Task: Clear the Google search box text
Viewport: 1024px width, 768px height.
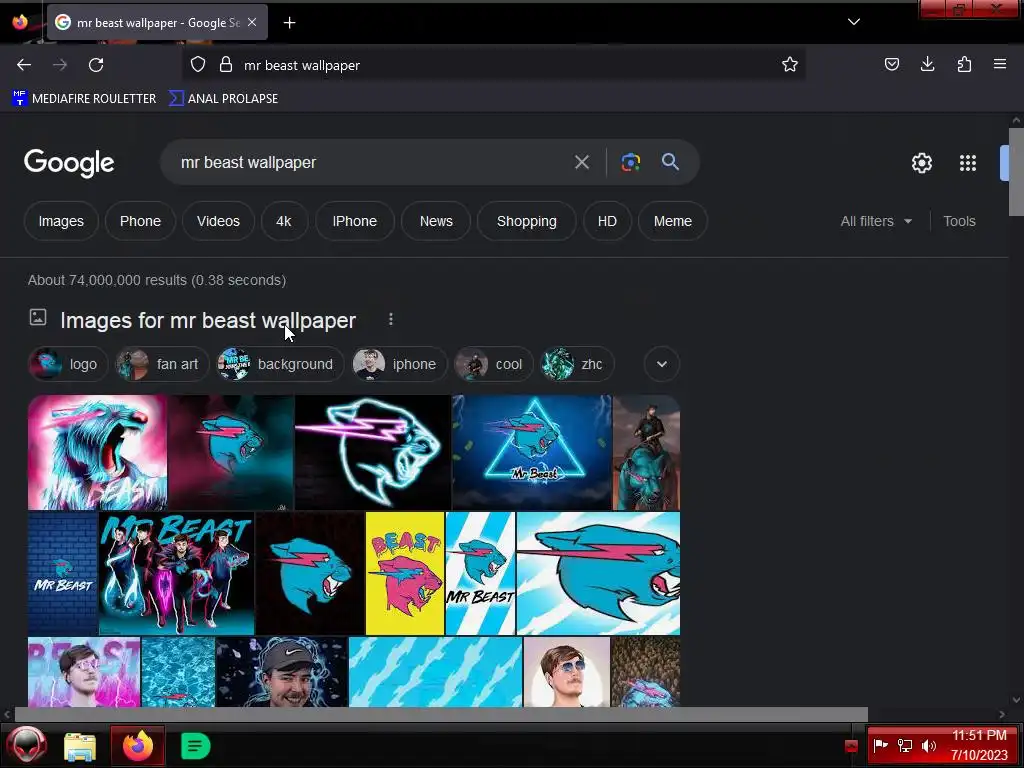Action: [x=582, y=162]
